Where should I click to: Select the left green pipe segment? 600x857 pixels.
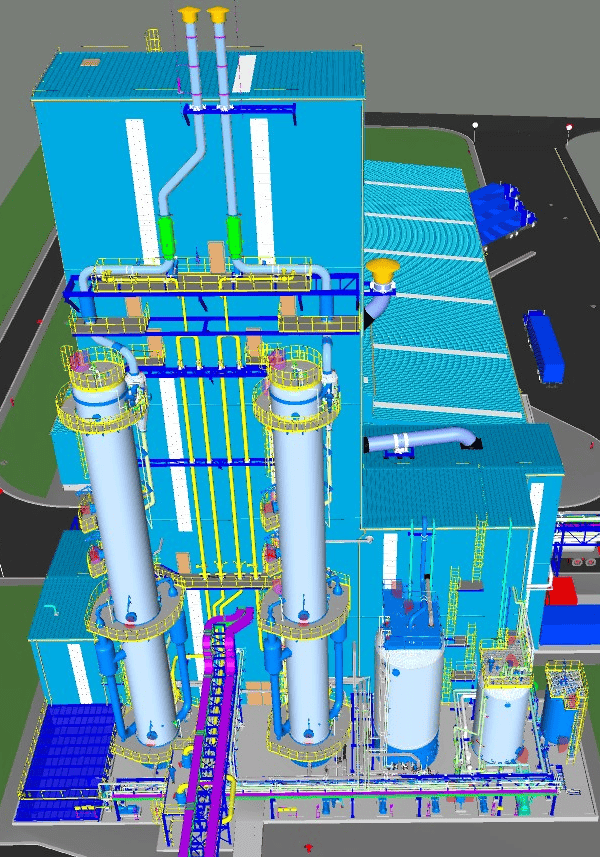coord(167,235)
